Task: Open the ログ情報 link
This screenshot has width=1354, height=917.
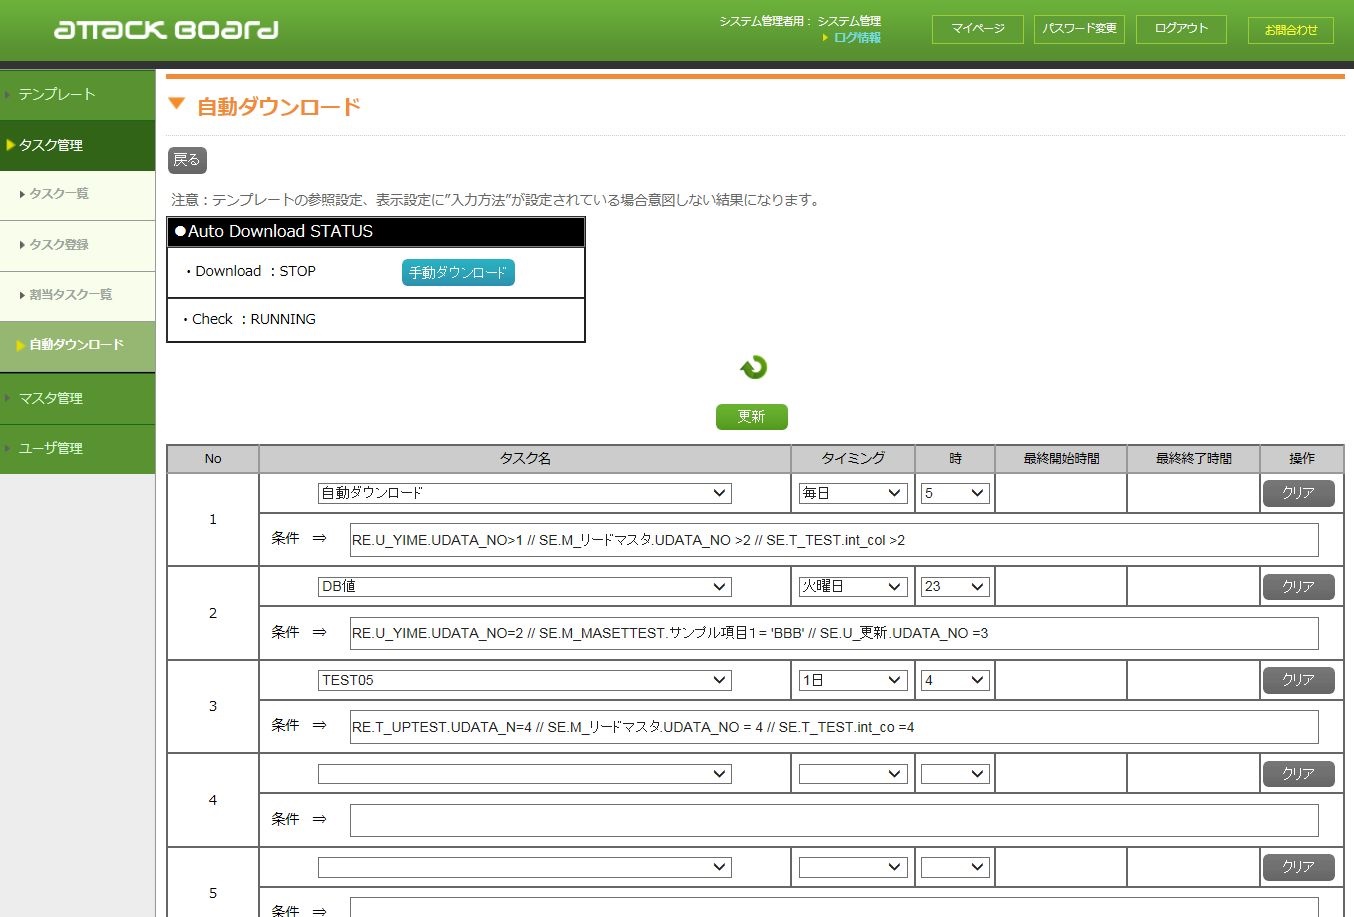Action: 857,38
